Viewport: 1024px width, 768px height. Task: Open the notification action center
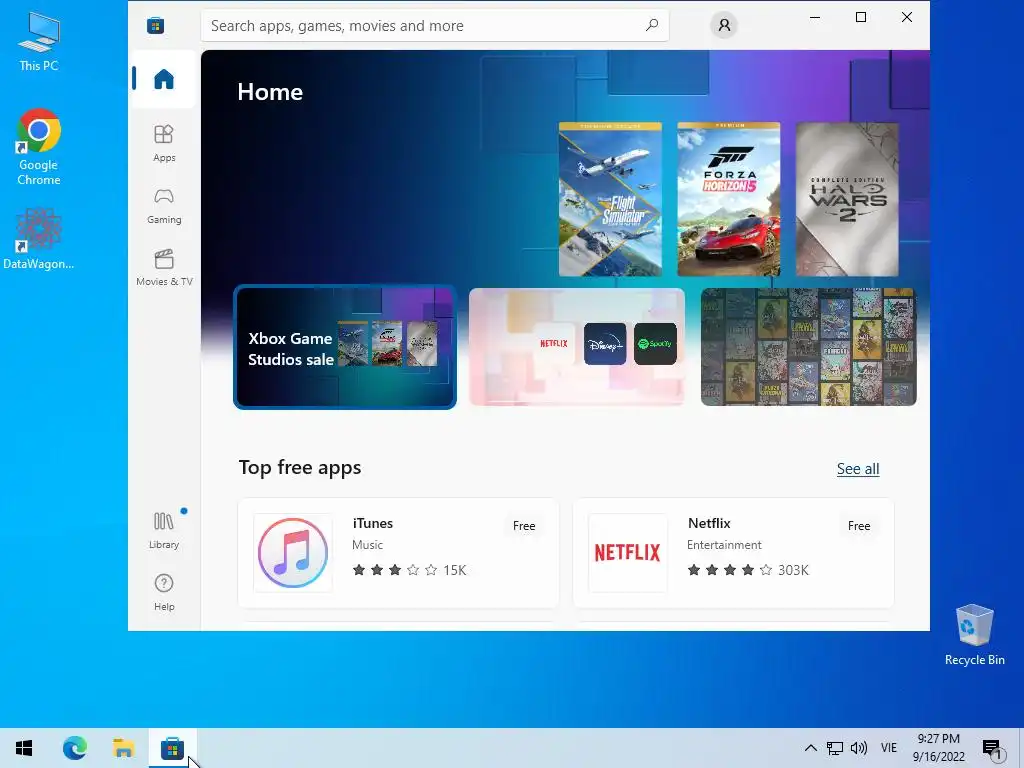pyautogui.click(x=993, y=748)
